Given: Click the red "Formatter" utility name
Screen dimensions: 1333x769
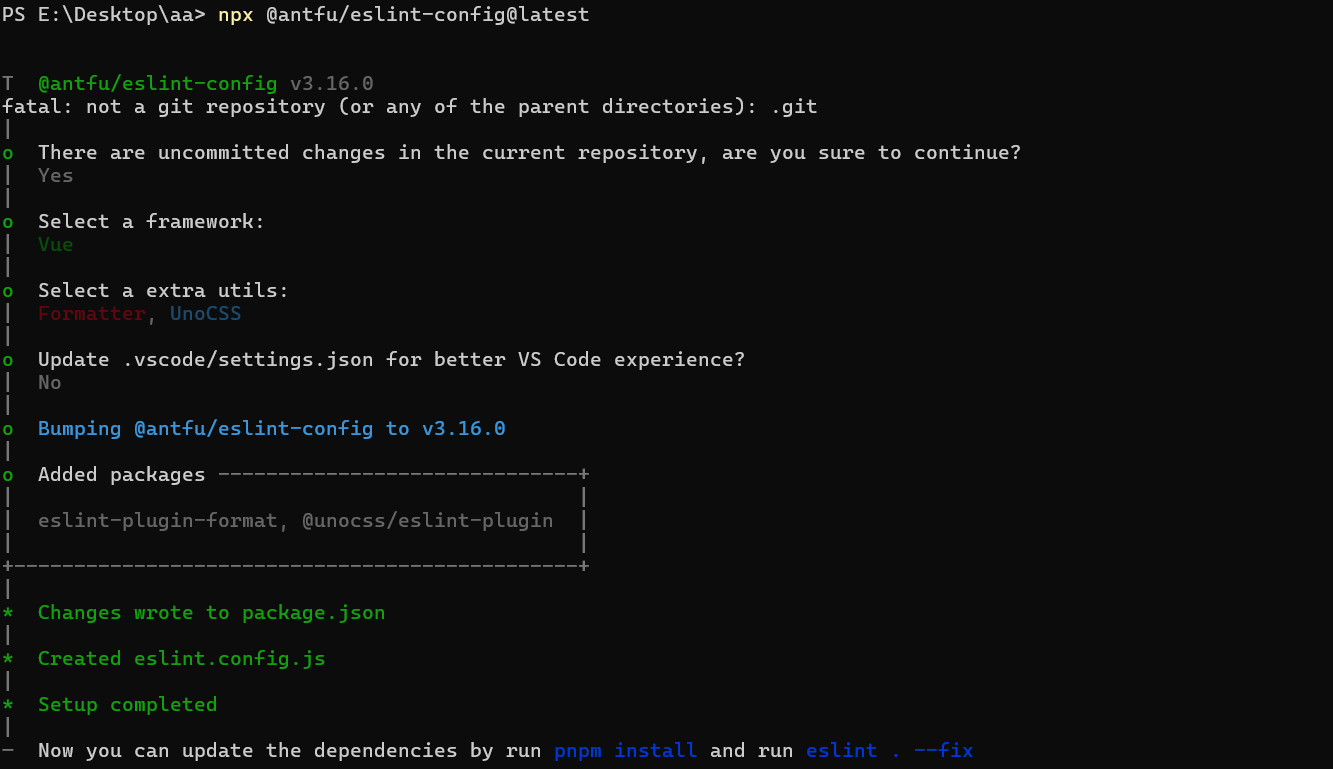Looking at the screenshot, I should point(92,314).
